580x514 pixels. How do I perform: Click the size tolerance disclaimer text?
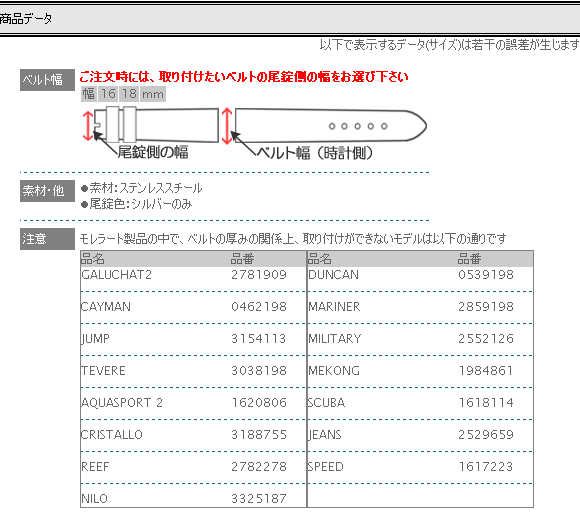click(x=449, y=45)
